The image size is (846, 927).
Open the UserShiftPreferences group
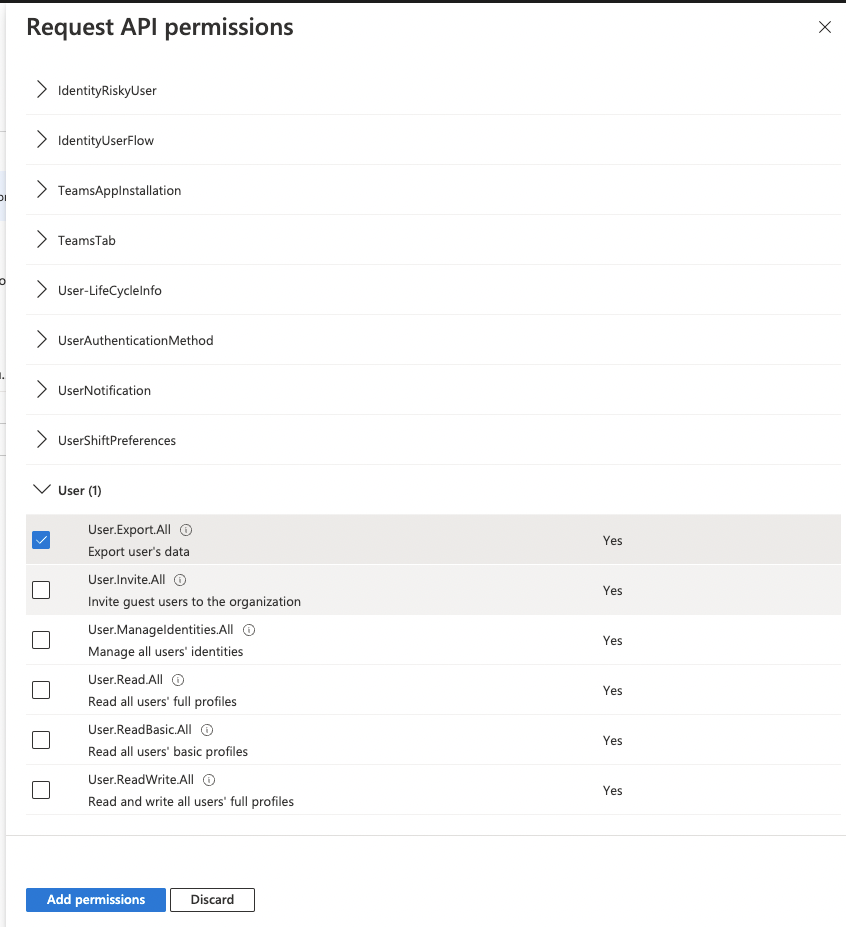(42, 440)
